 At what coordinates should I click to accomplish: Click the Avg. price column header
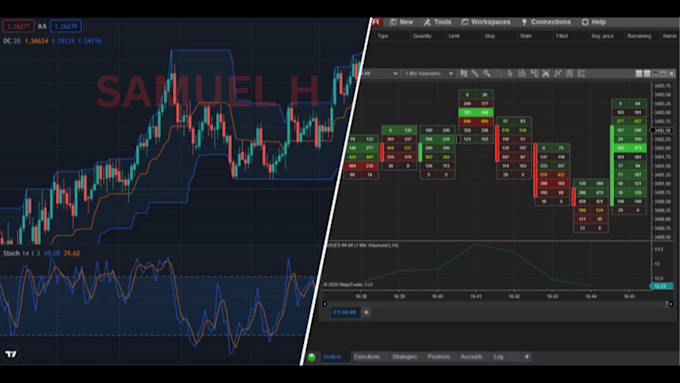pyautogui.click(x=602, y=36)
